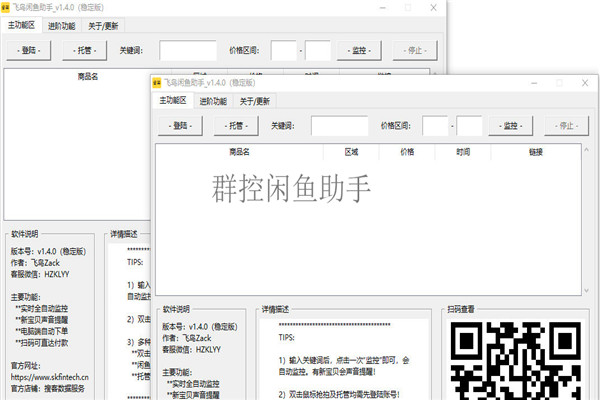
Task: Click the https://www.skfintech.cn address in back window
Action: tap(50, 377)
